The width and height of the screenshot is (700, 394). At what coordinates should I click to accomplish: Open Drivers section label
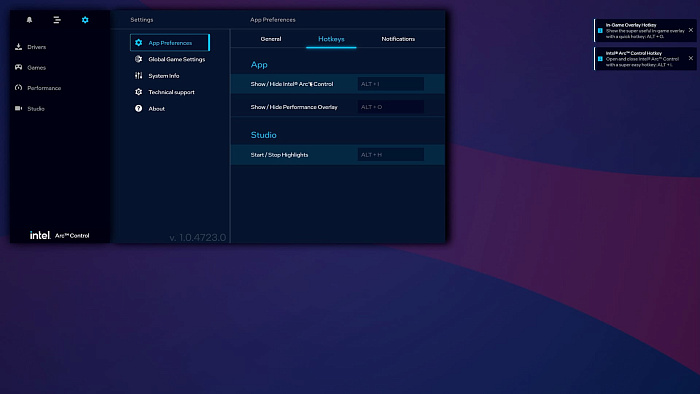pyautogui.click(x=37, y=47)
